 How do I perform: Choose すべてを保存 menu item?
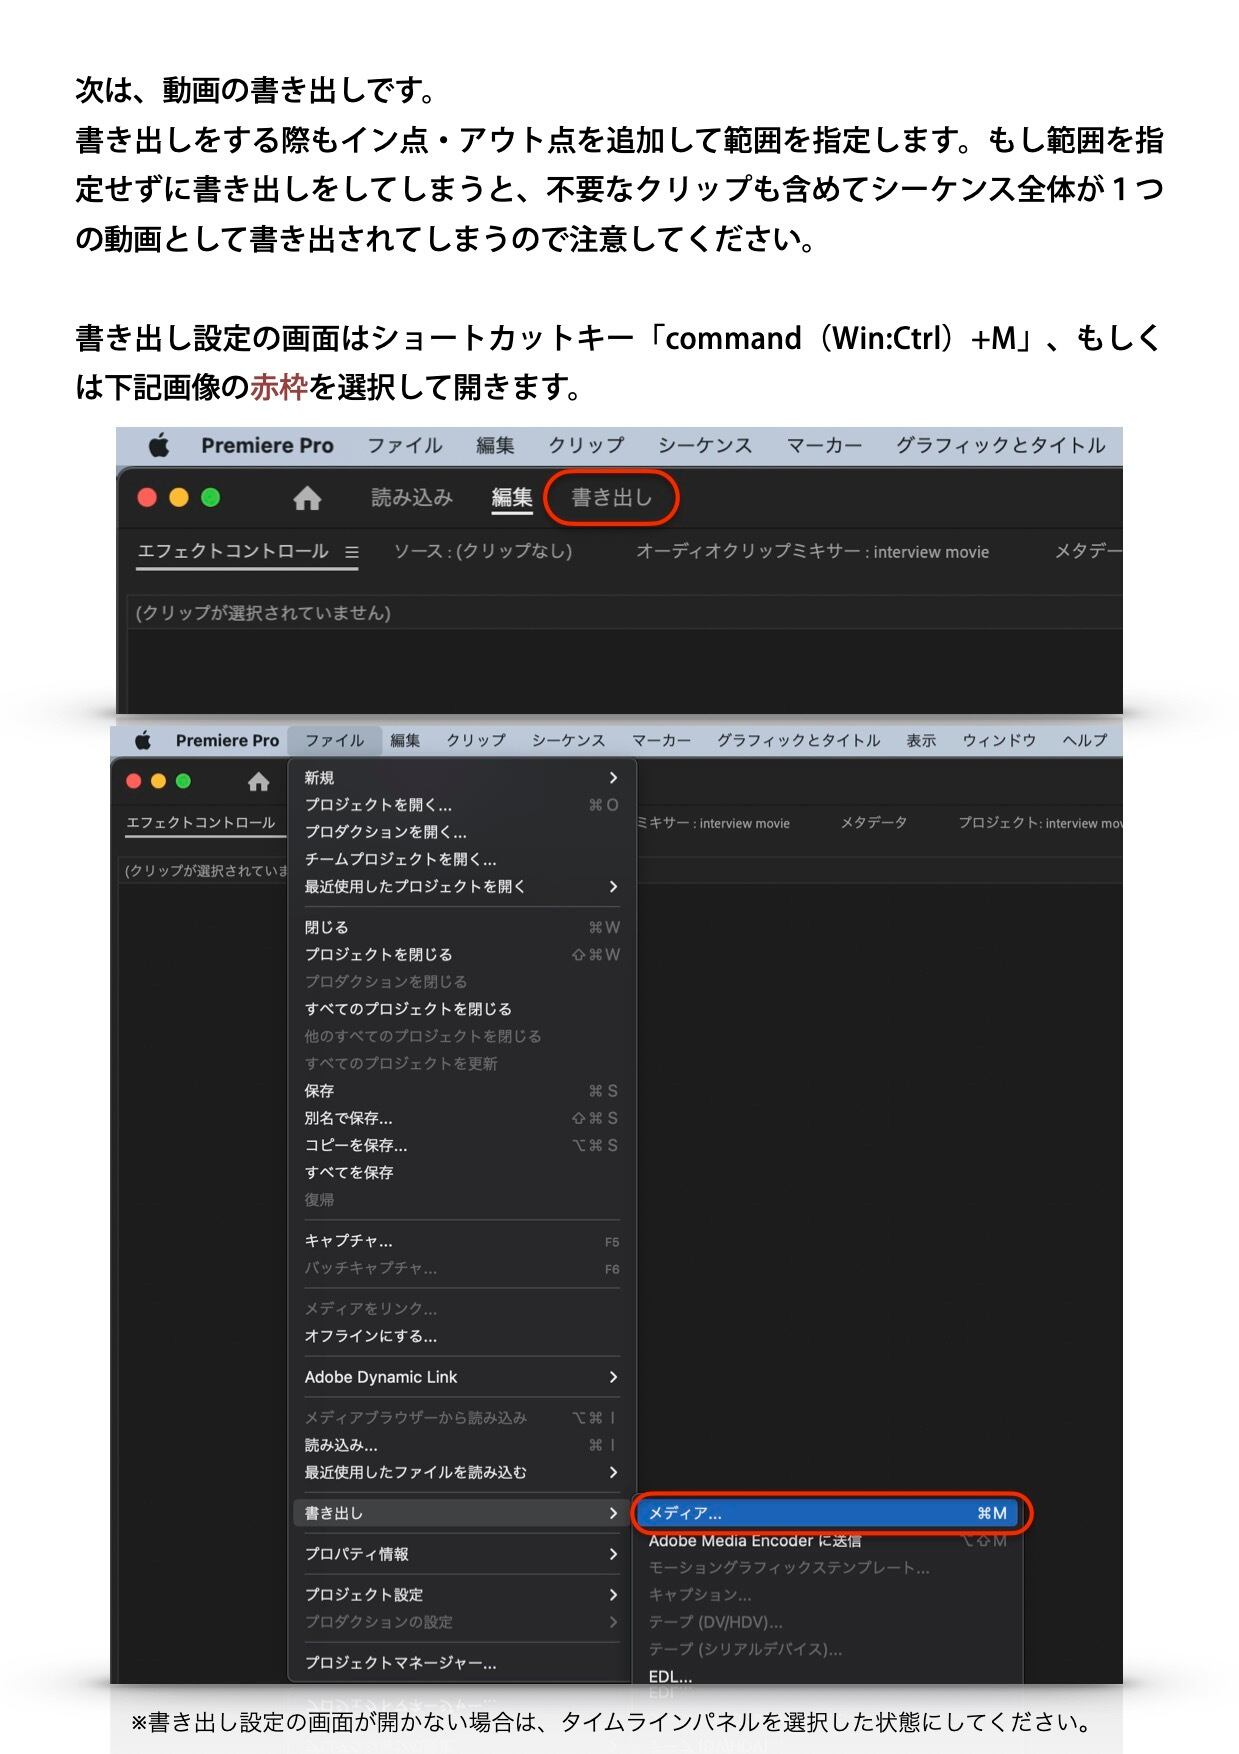[462, 1172]
